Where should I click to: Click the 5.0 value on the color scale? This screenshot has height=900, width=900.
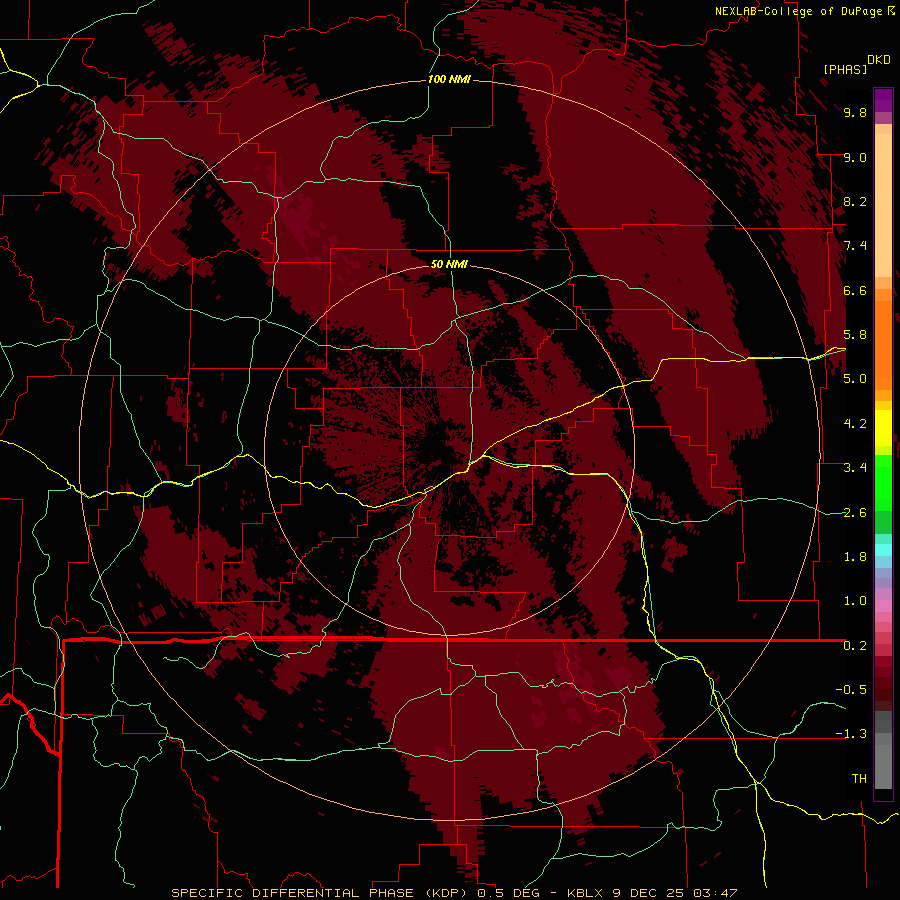(x=855, y=379)
